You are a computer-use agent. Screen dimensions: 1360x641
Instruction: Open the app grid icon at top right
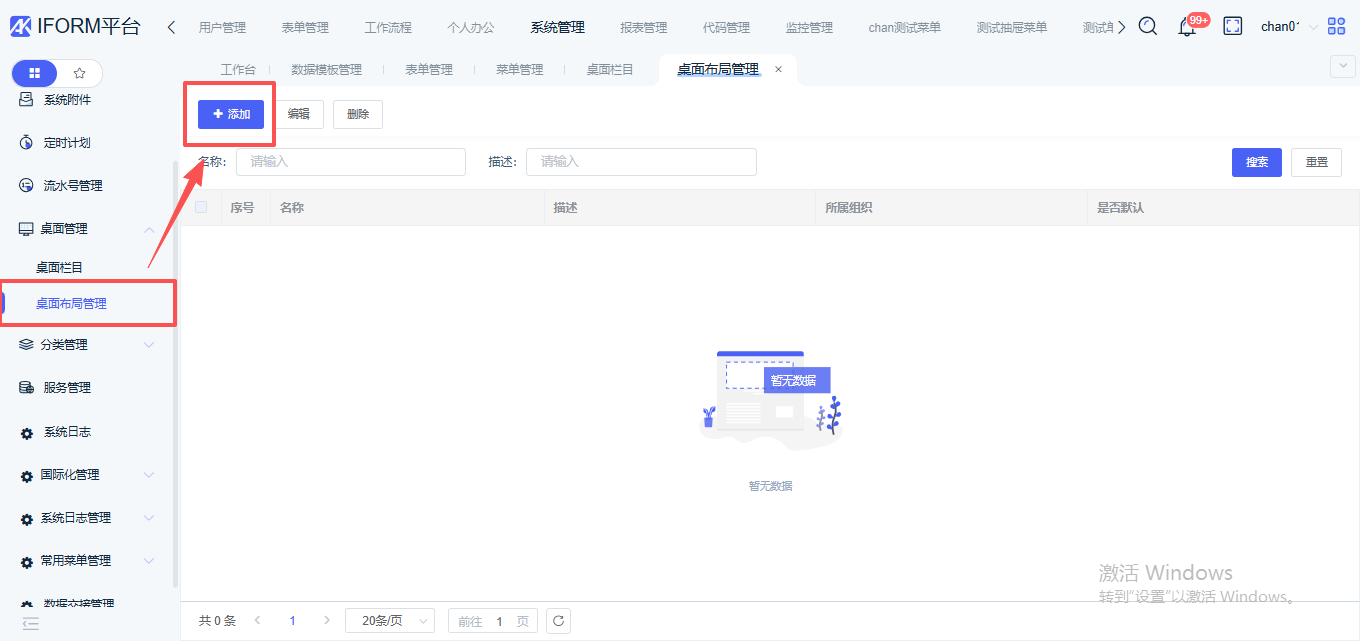(1336, 27)
